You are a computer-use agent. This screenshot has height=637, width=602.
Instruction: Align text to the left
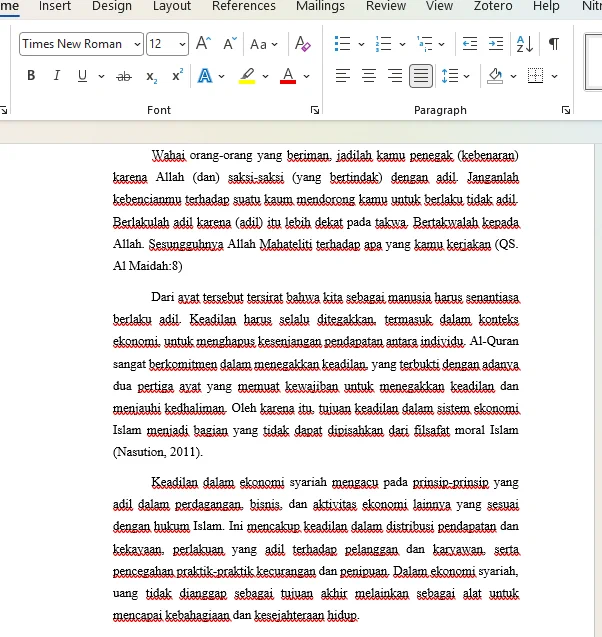point(343,76)
